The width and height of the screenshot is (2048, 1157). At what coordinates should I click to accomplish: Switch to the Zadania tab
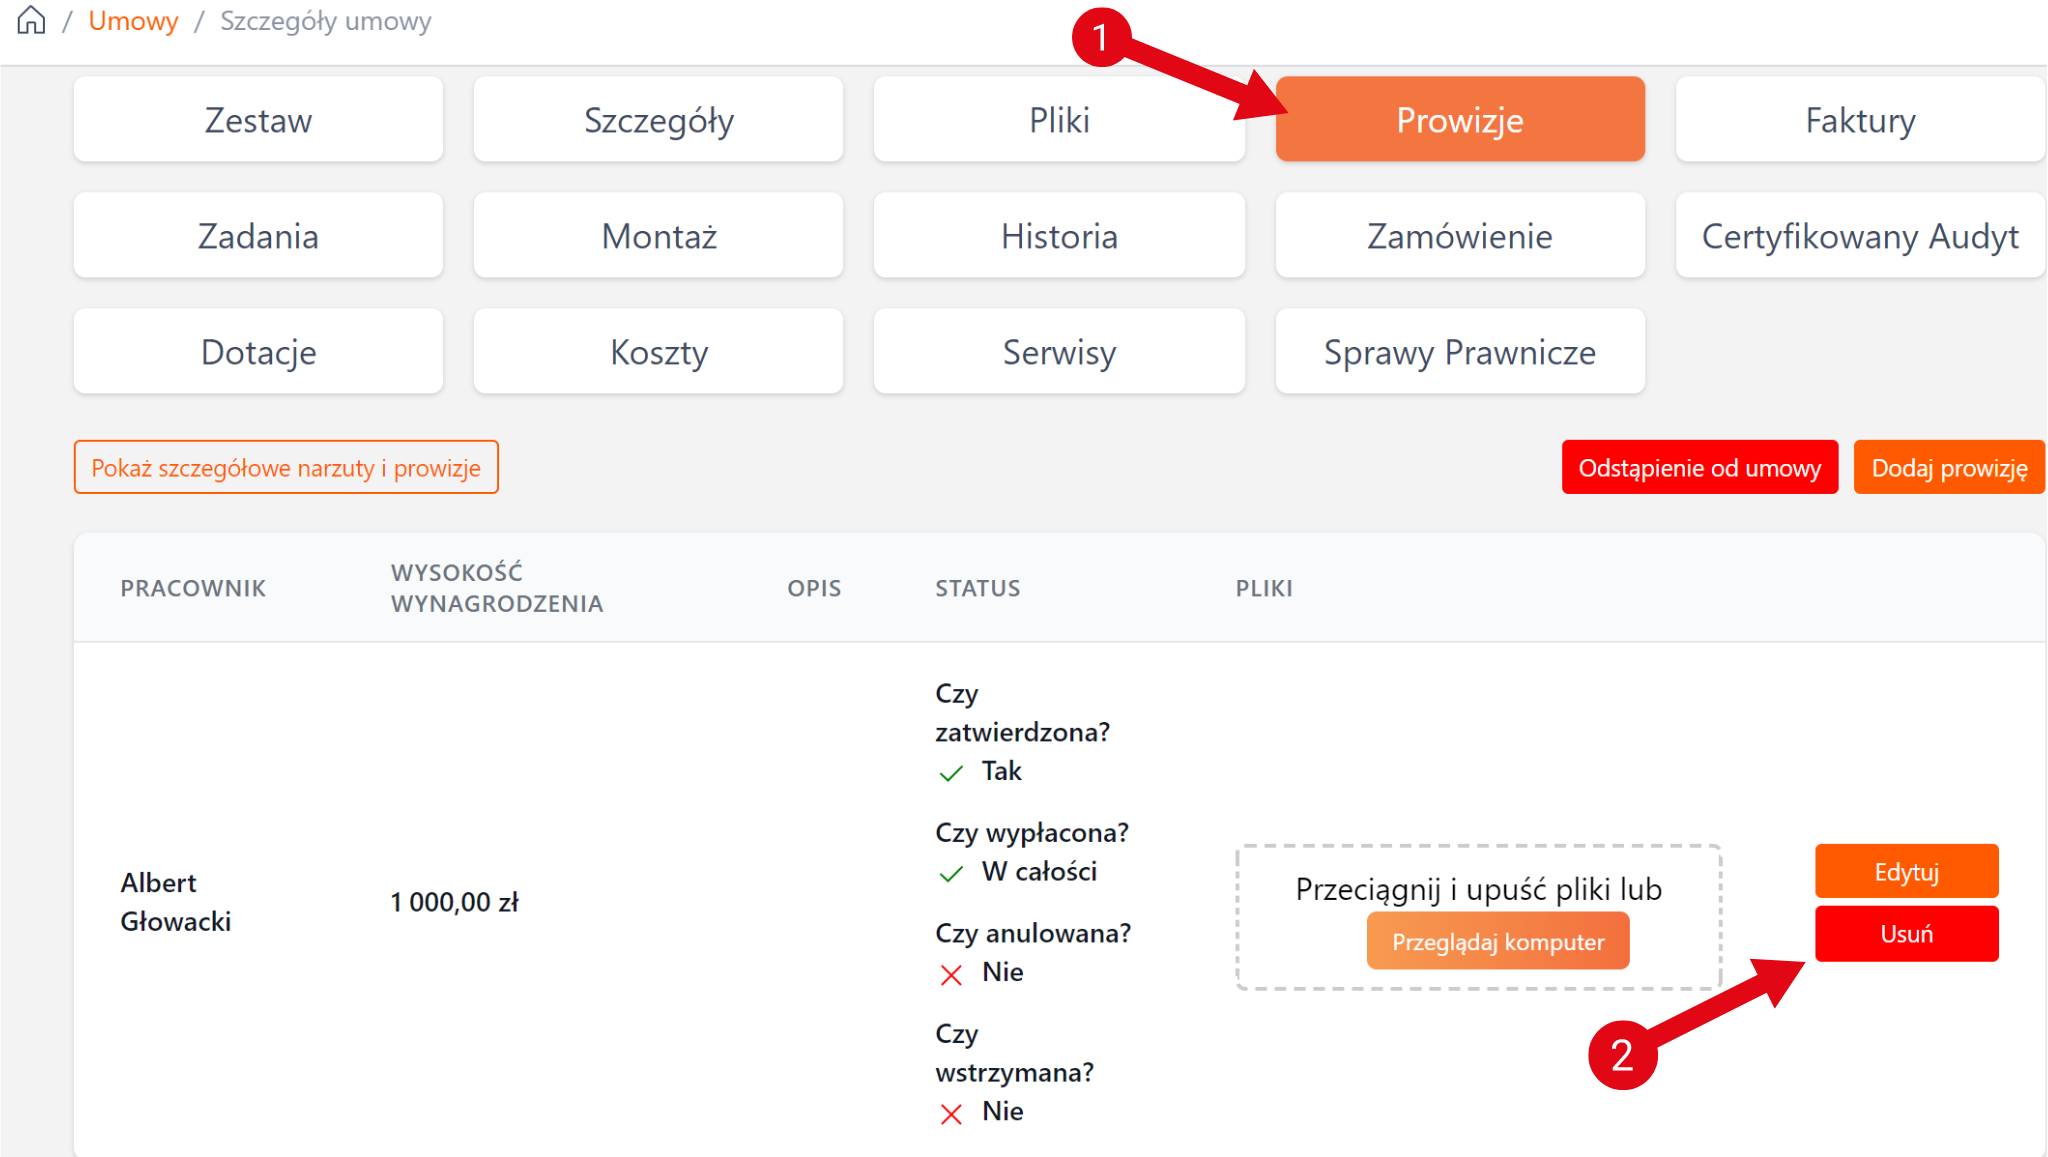(258, 236)
